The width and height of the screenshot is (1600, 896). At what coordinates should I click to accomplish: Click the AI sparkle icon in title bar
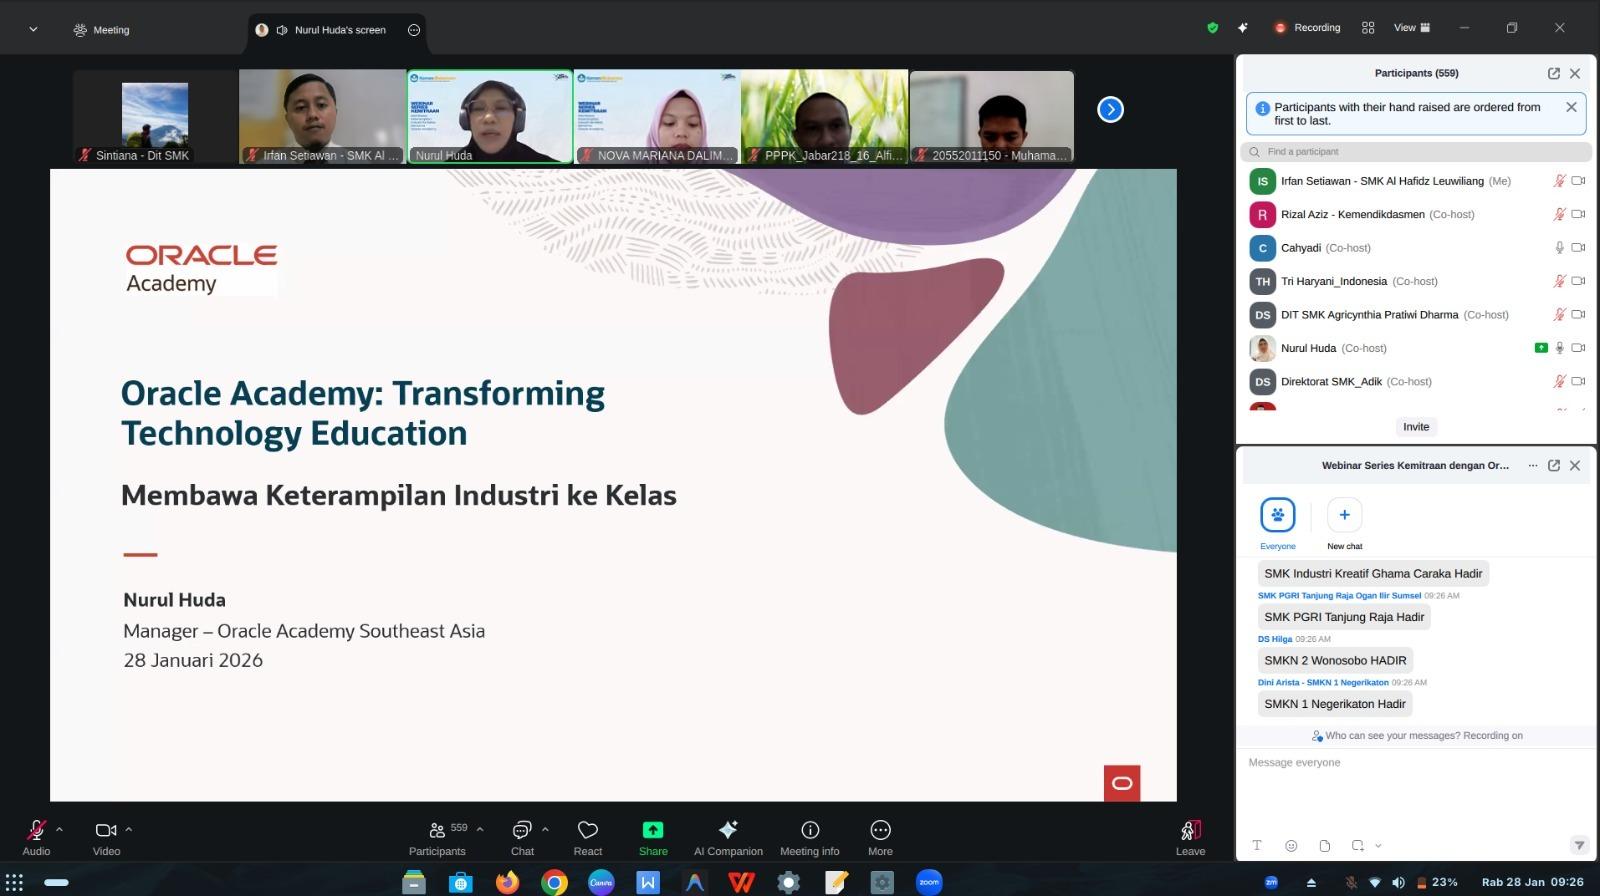[1243, 28]
